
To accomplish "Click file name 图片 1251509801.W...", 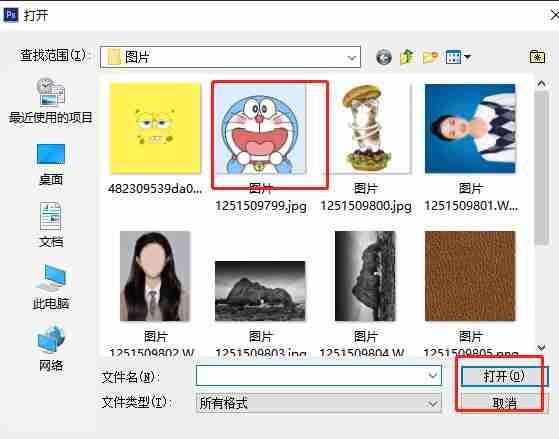I will [x=471, y=197].
